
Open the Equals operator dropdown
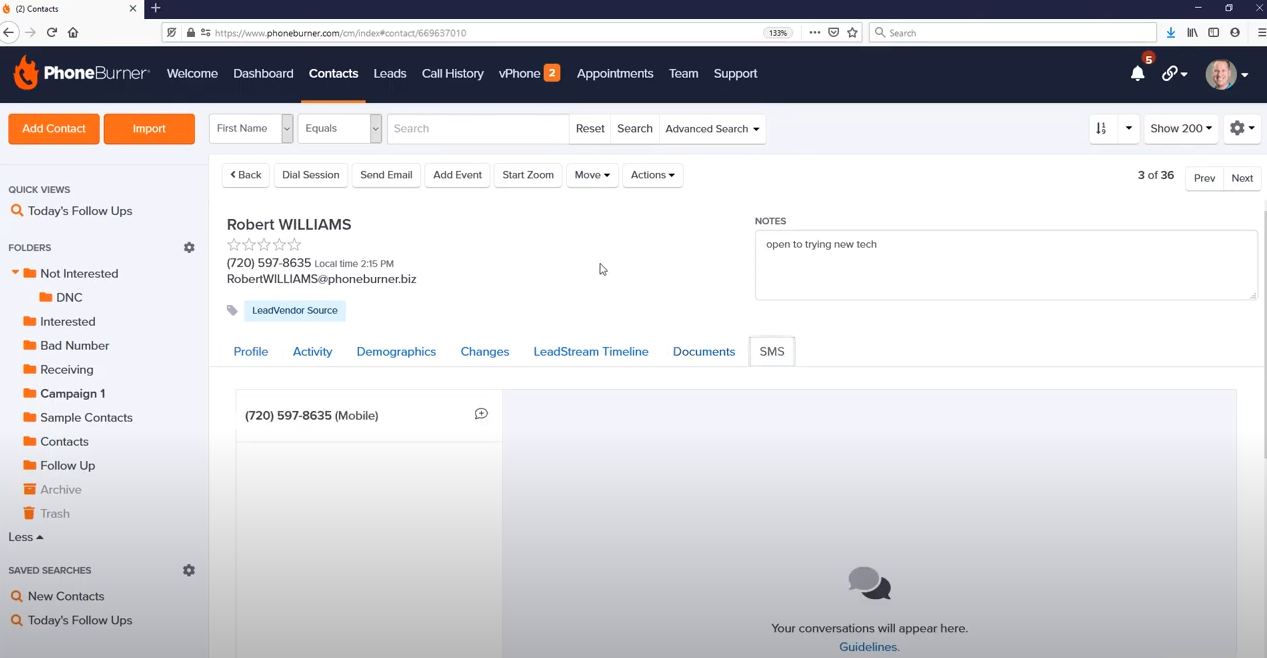[340, 128]
